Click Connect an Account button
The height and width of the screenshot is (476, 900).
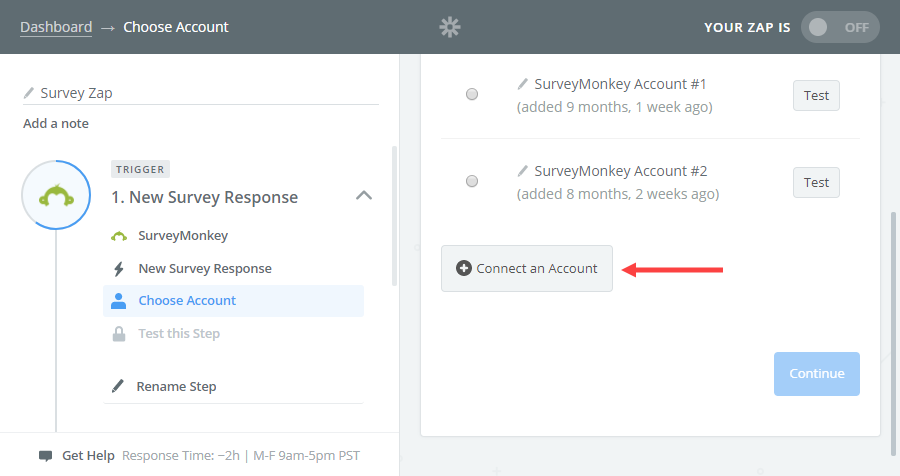527,269
